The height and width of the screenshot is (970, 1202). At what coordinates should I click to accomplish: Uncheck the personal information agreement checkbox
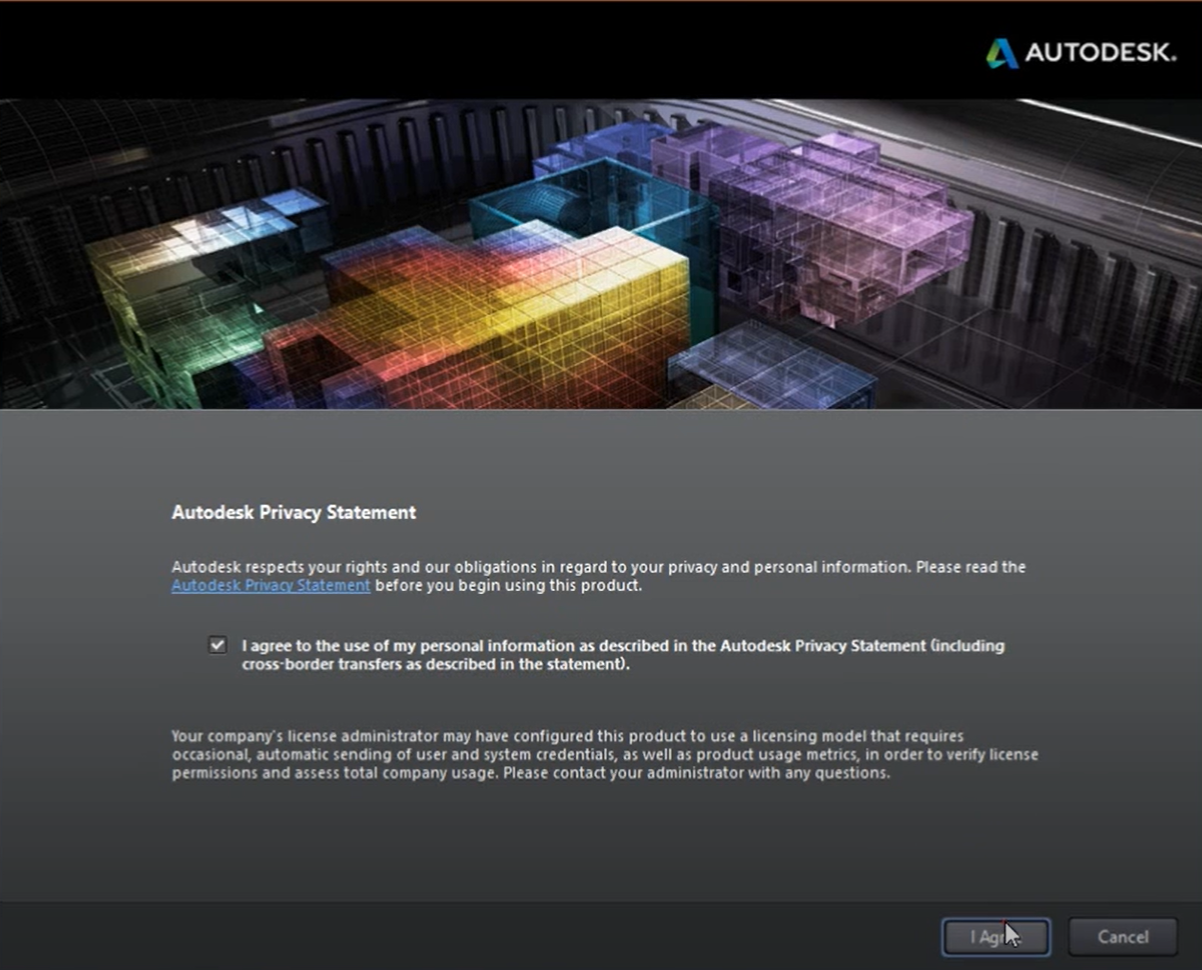click(217, 645)
